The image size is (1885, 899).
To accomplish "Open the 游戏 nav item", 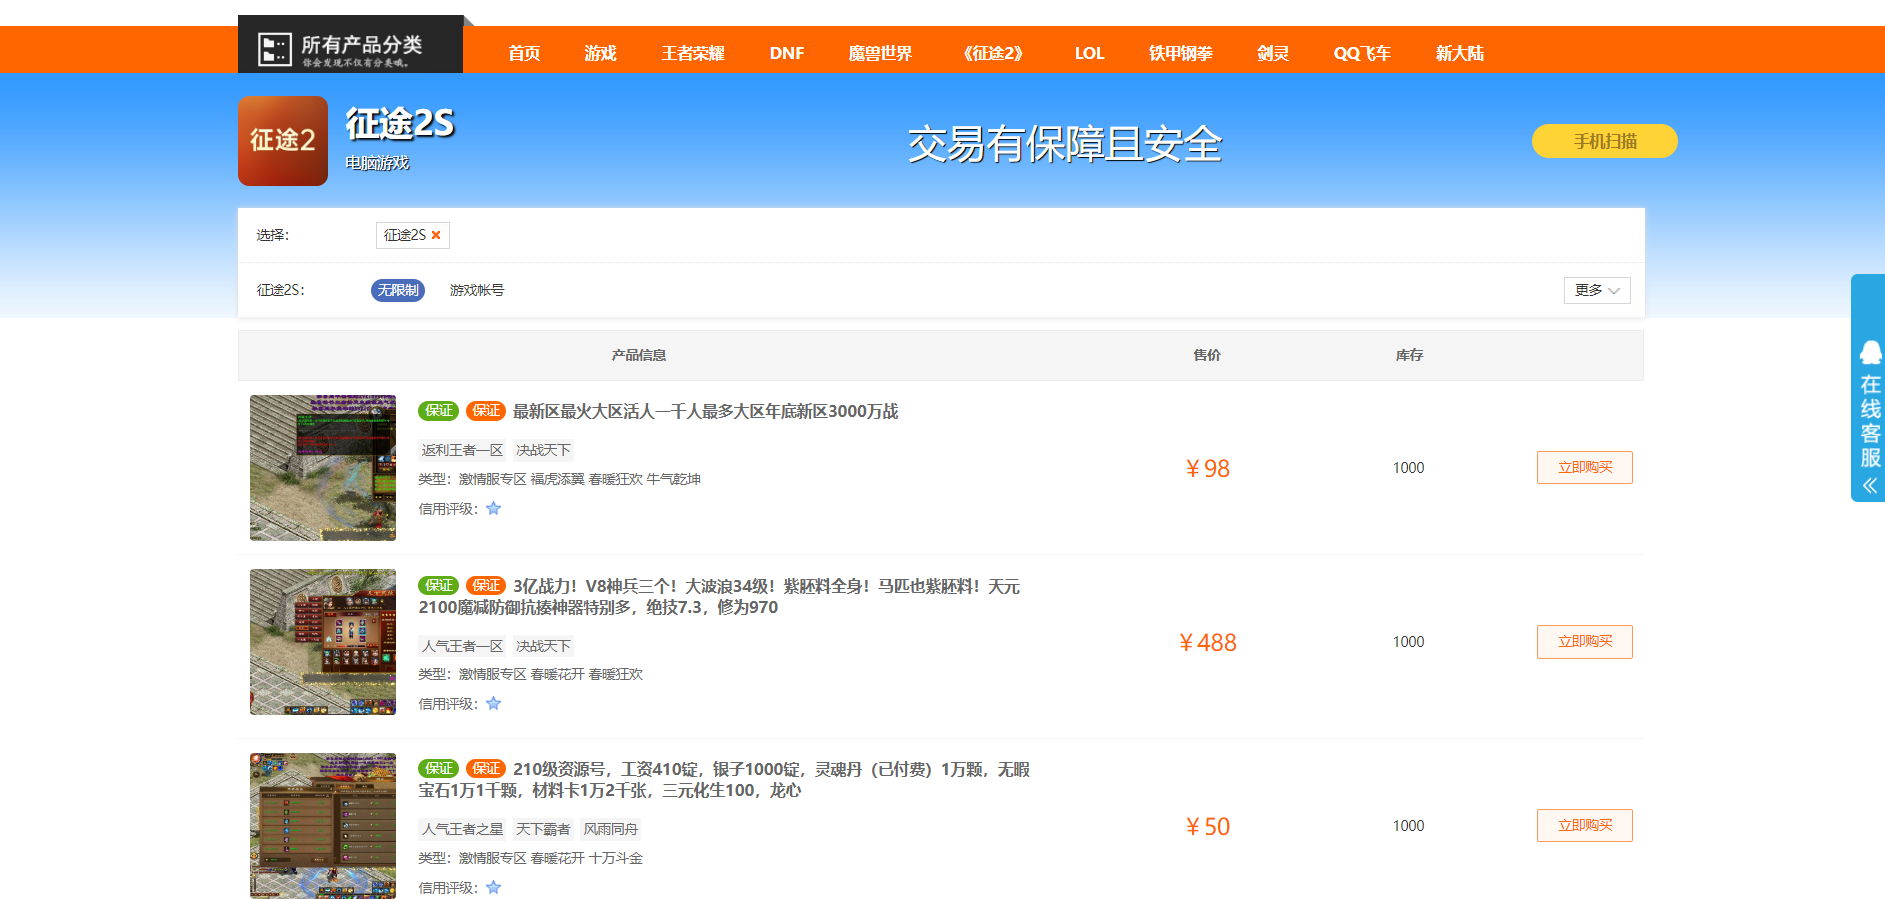I will [600, 53].
